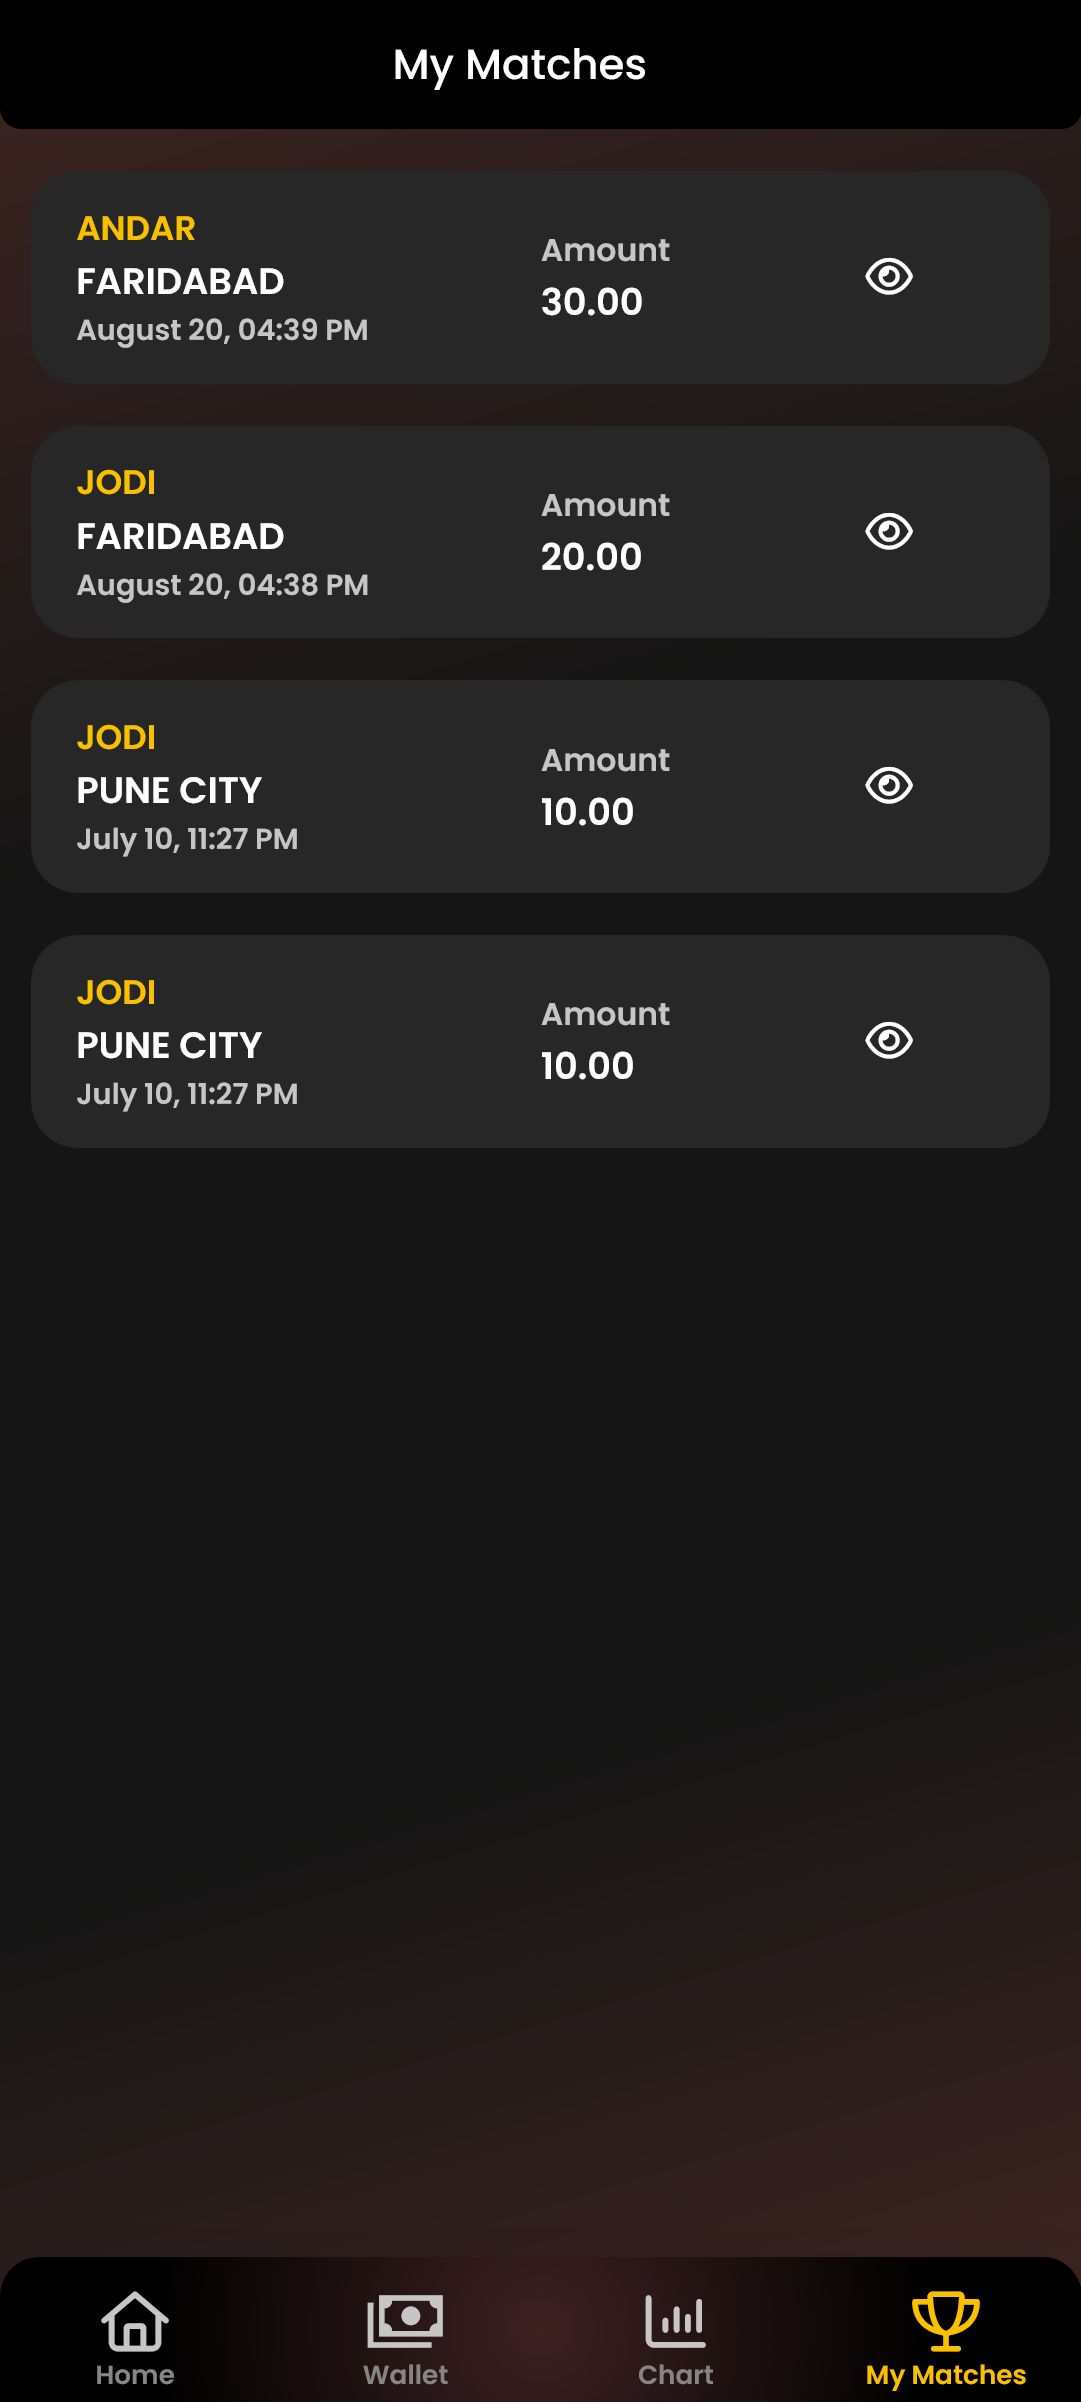Tap the upper PUNE CITY match name

(x=169, y=791)
